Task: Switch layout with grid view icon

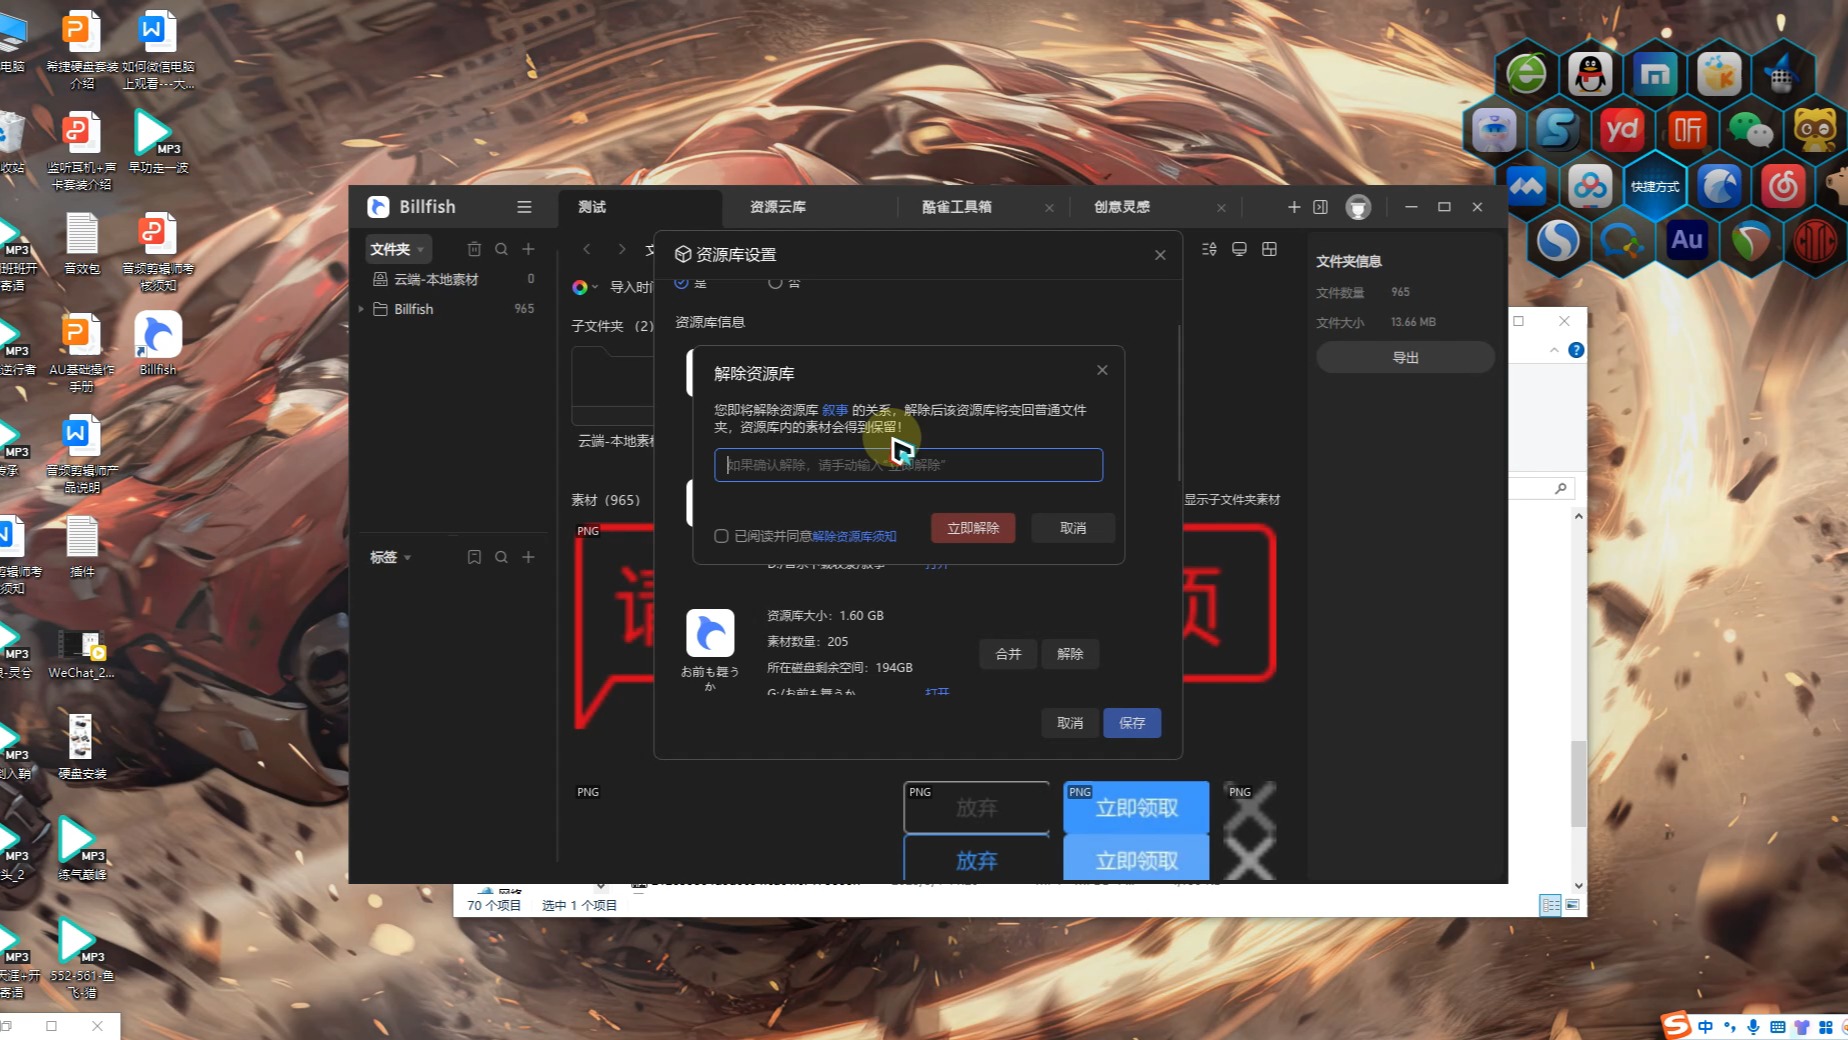Action: click(x=1269, y=249)
